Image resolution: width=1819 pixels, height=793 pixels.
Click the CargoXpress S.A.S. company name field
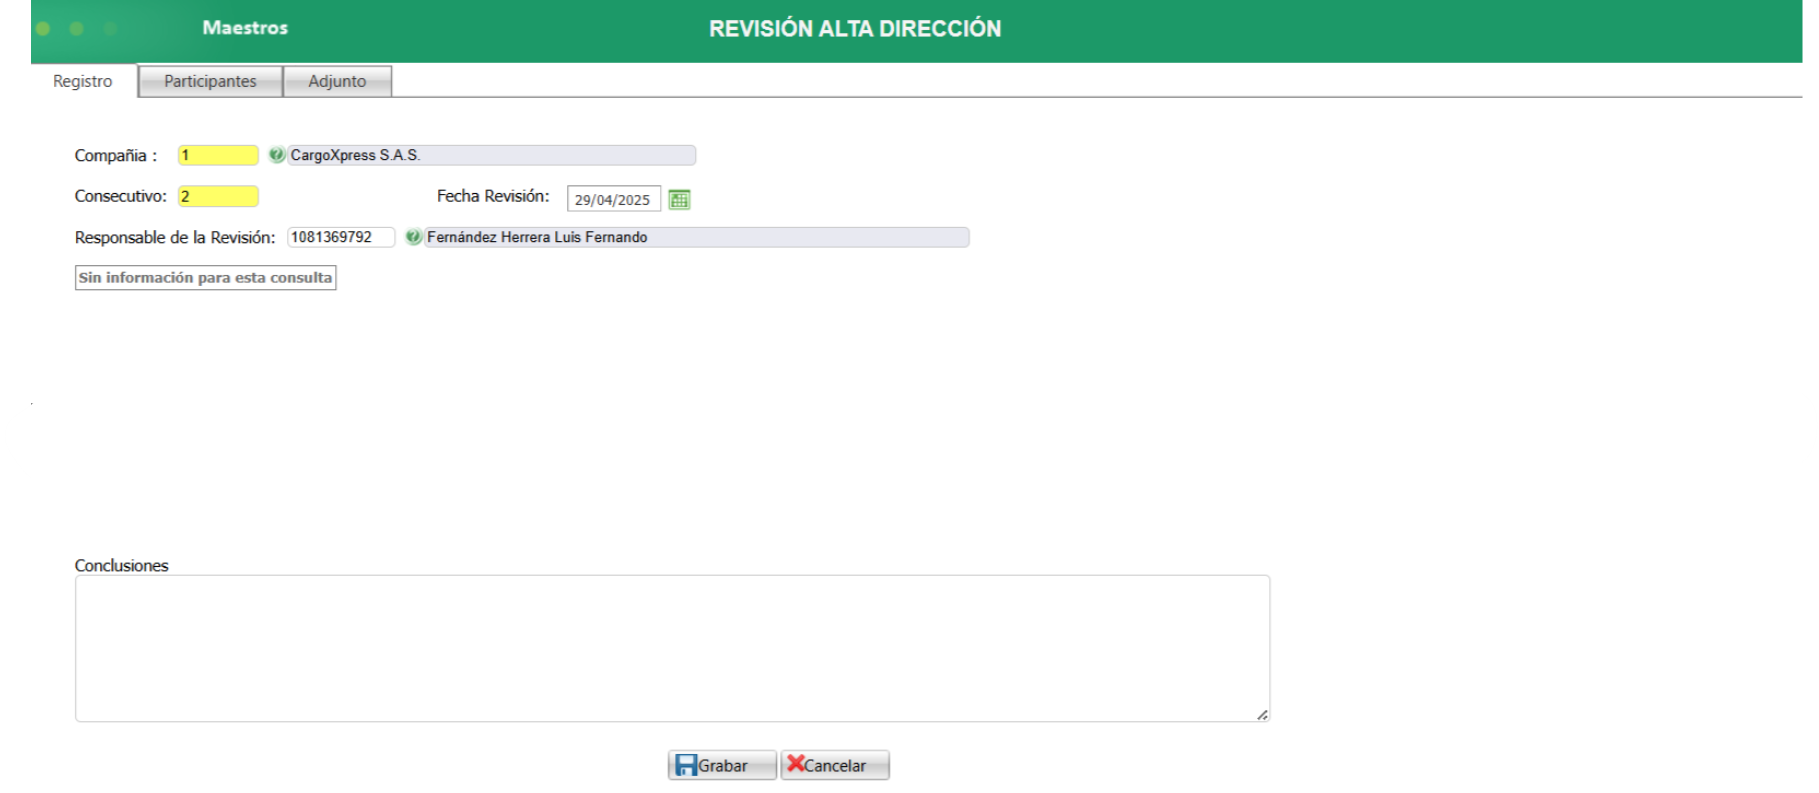coord(491,155)
